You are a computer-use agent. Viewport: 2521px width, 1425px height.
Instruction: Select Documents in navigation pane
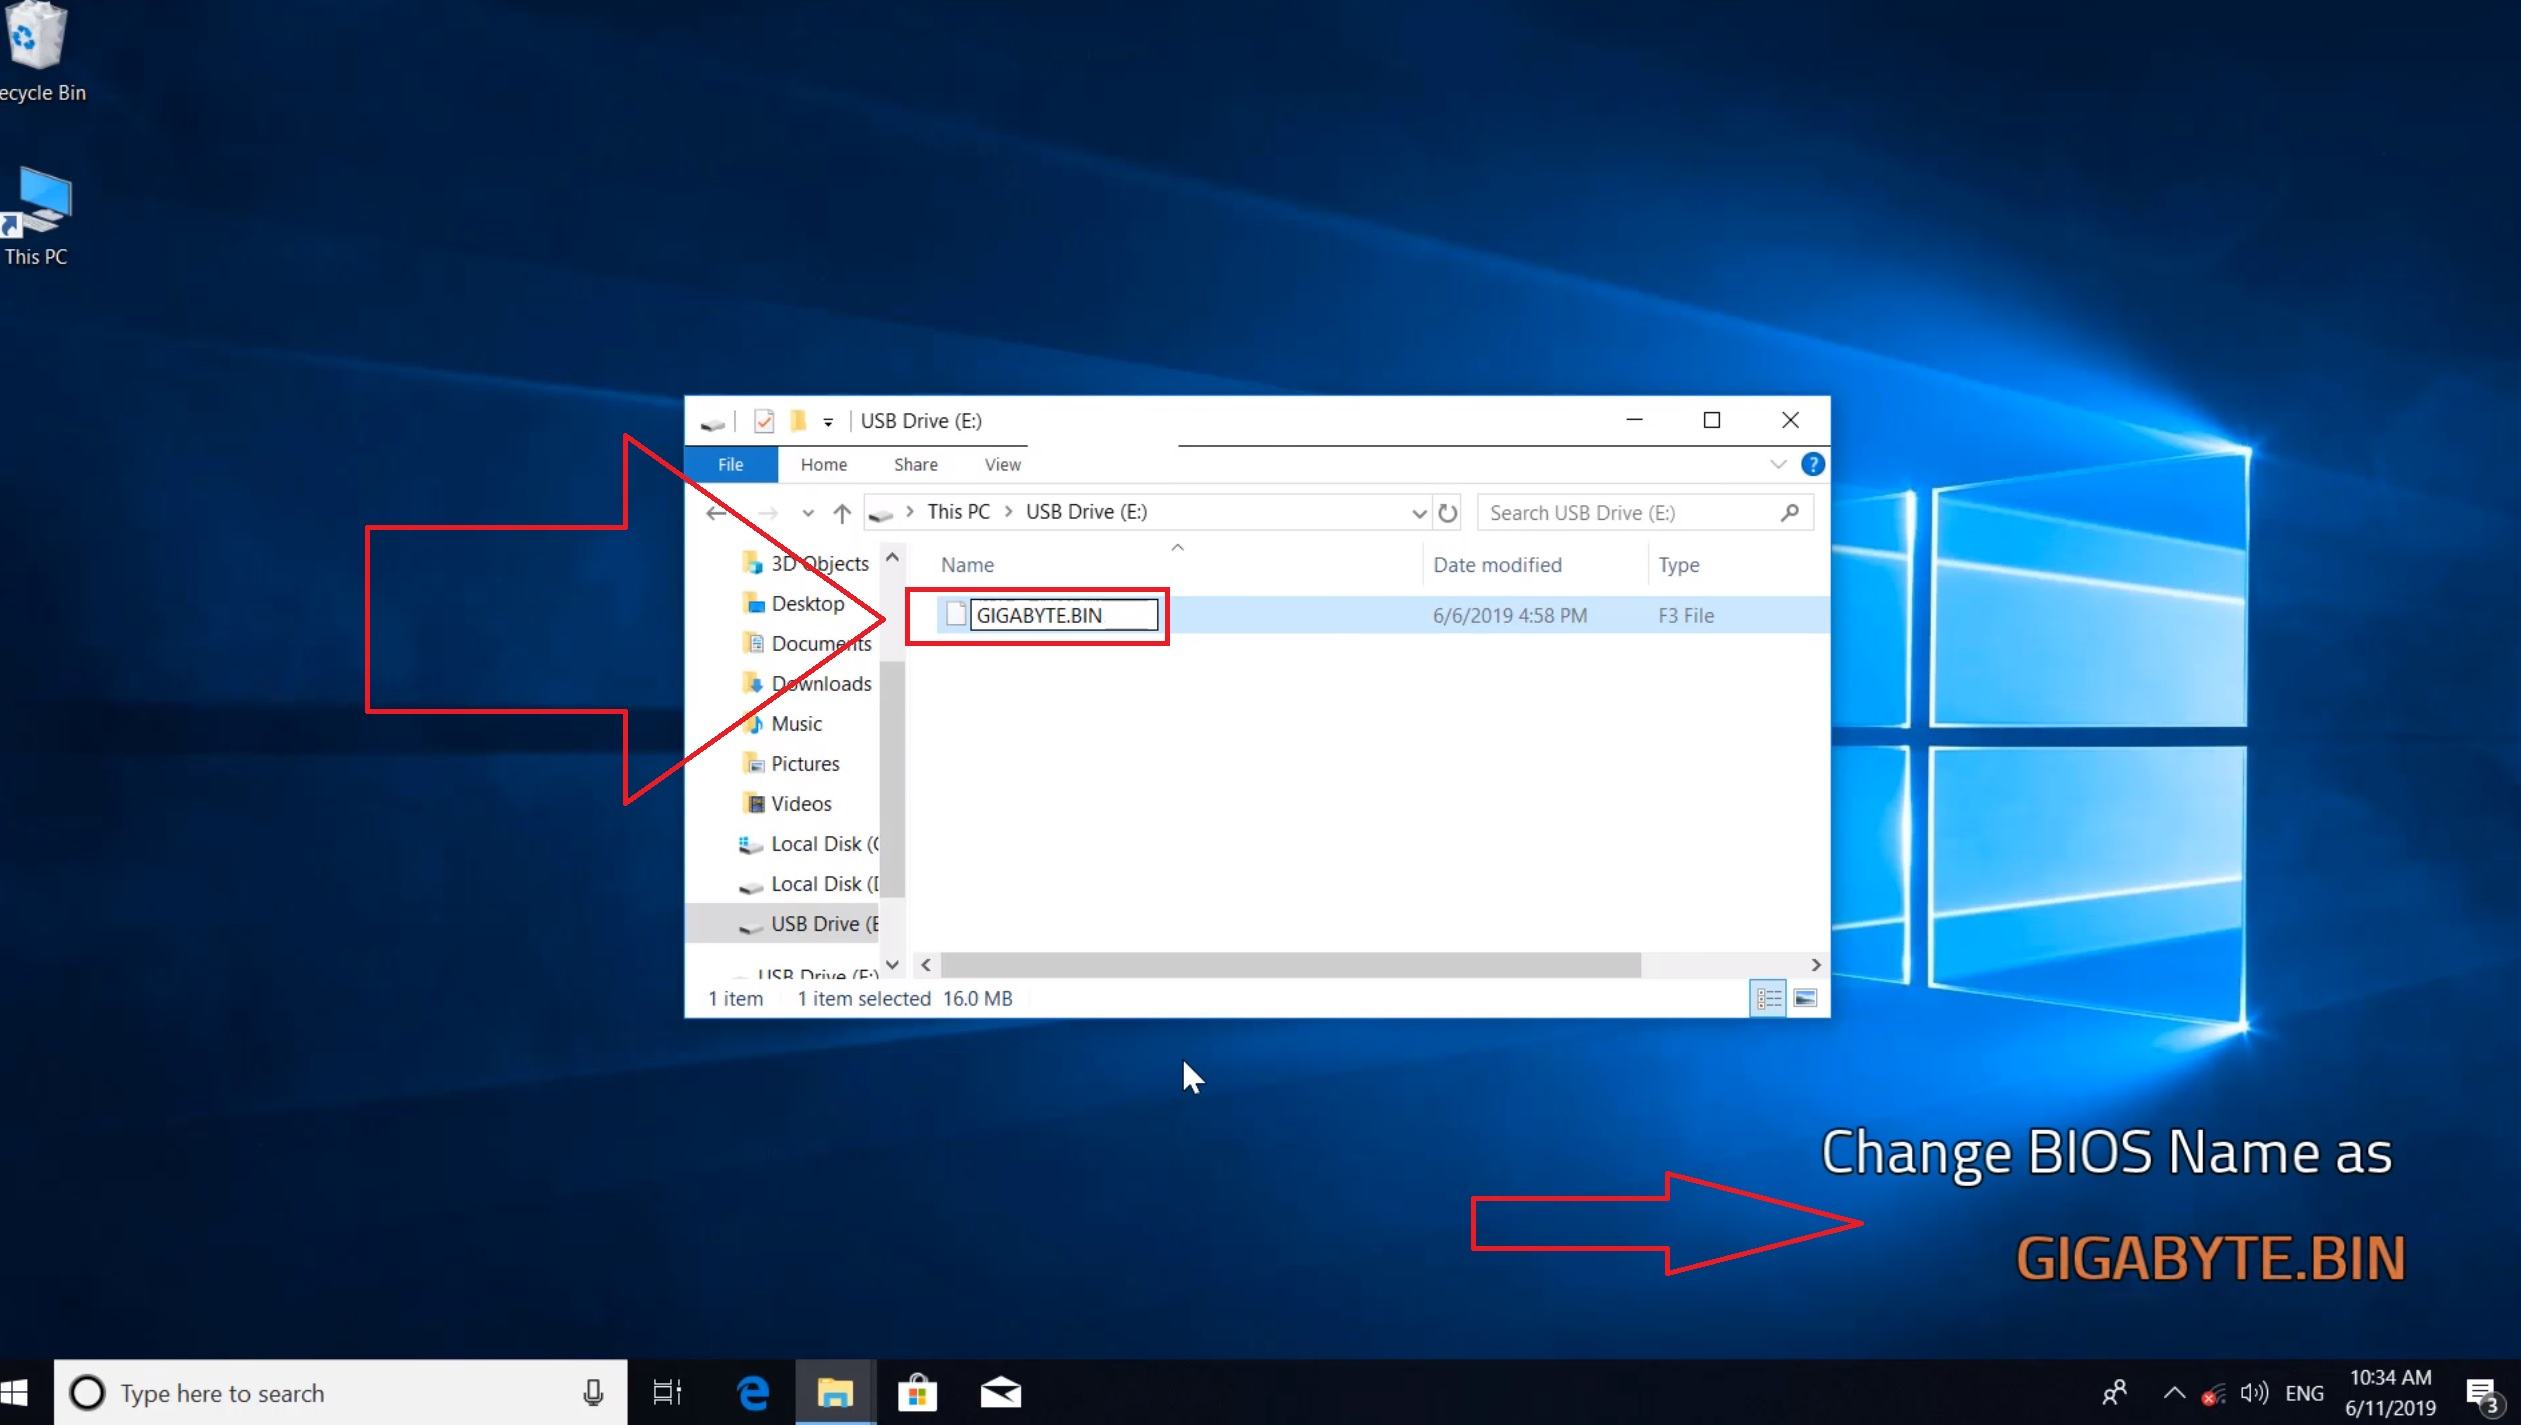pos(808,644)
